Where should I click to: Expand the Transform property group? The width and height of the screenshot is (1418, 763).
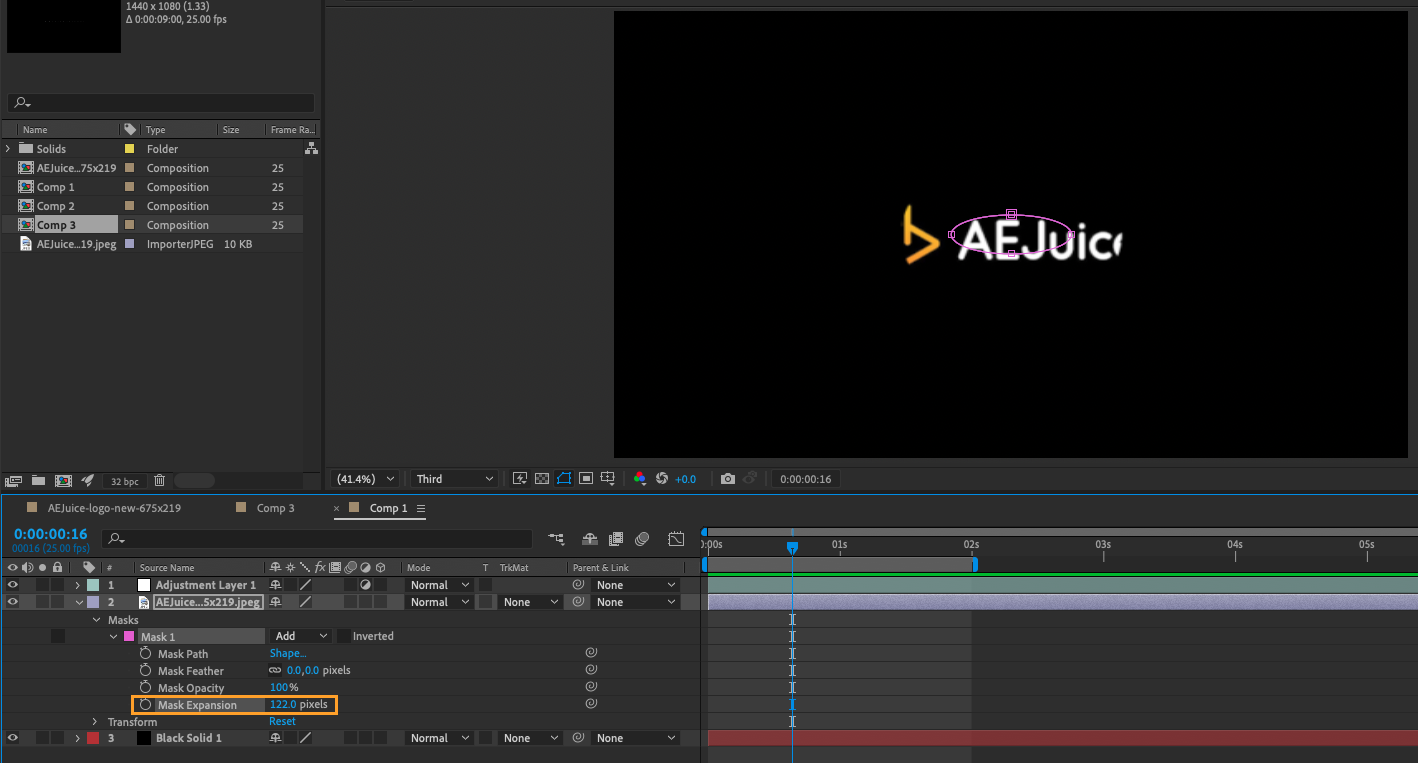(x=95, y=722)
